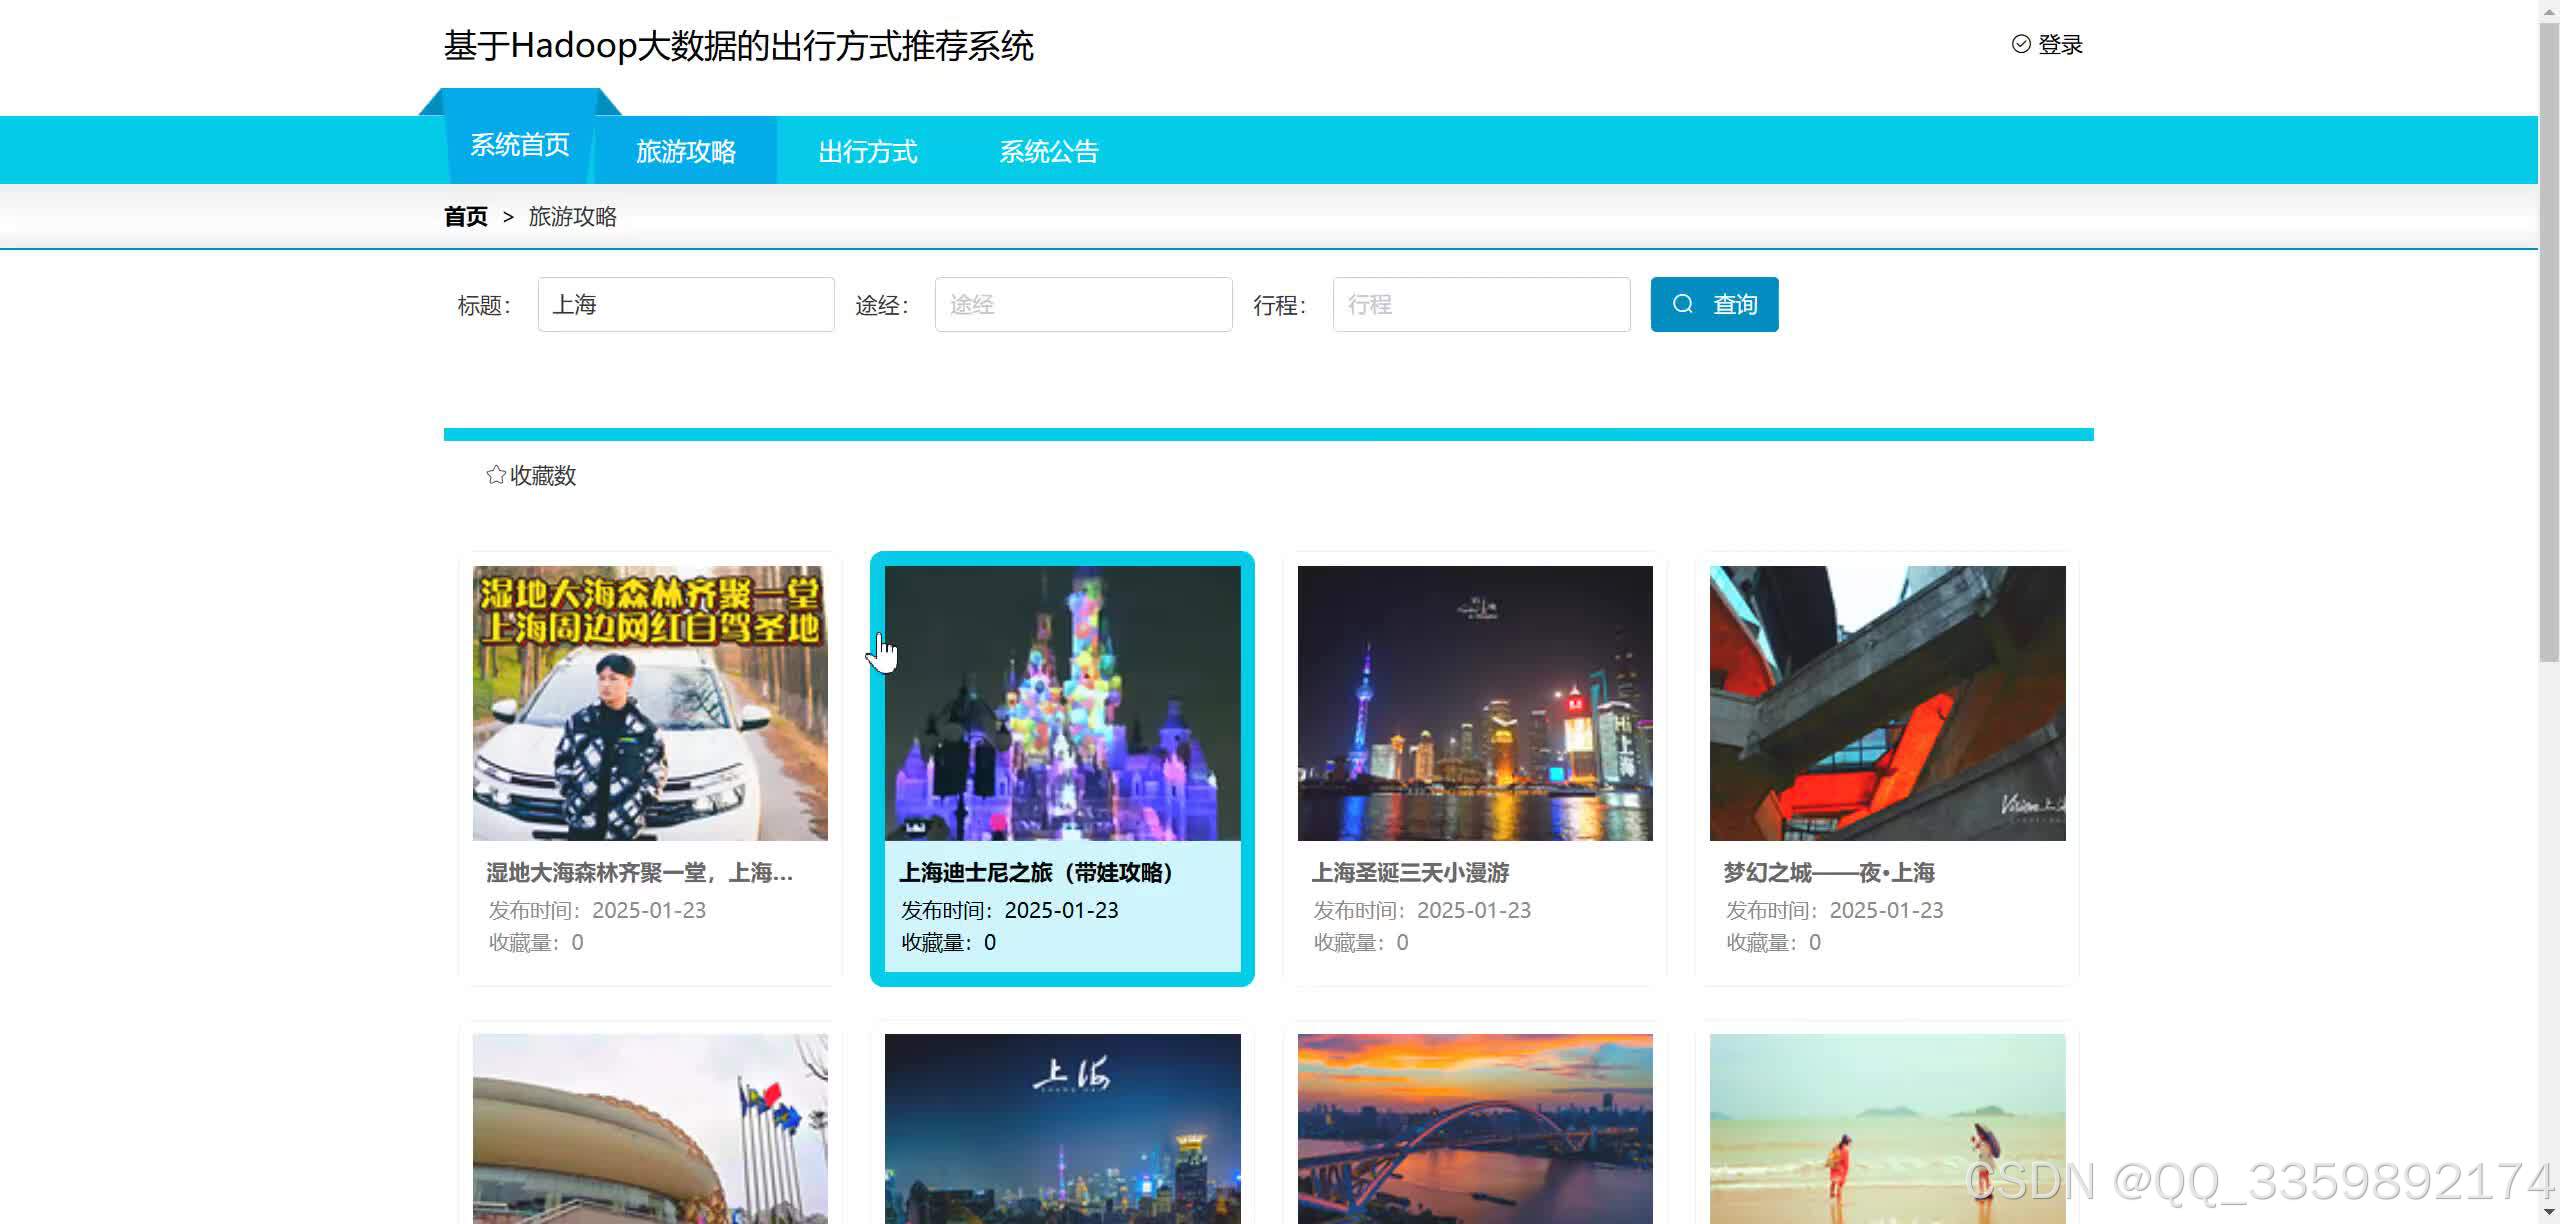Click the scrollbar up arrow
The height and width of the screenshot is (1224, 2560).
pos(2549,10)
